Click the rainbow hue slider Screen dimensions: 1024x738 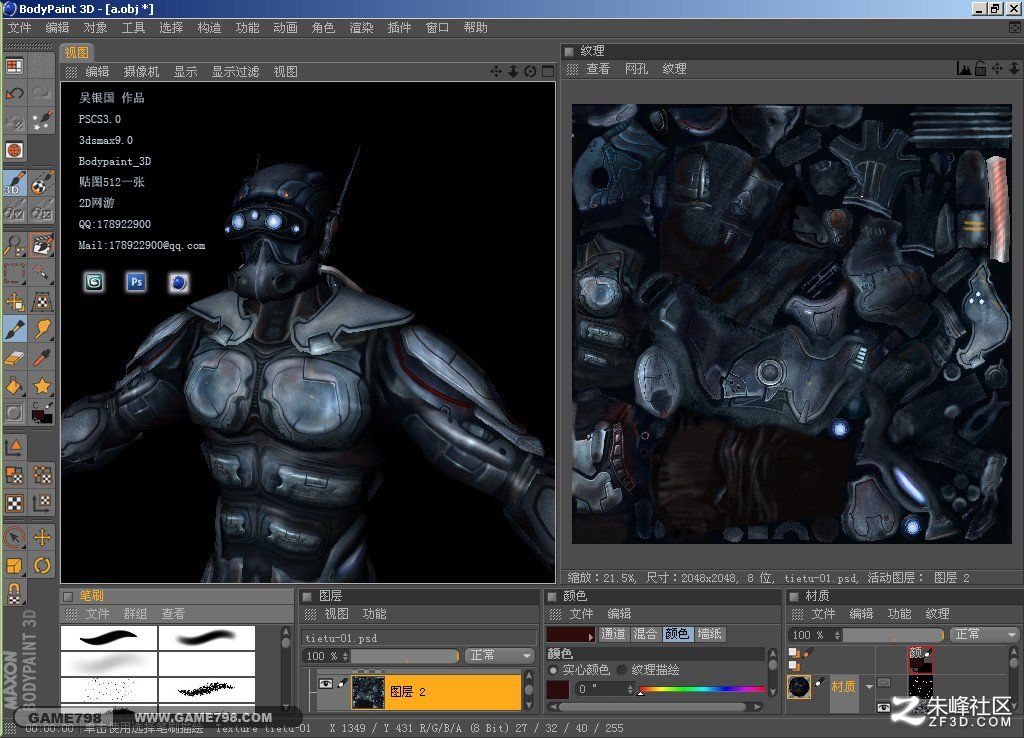click(x=702, y=688)
